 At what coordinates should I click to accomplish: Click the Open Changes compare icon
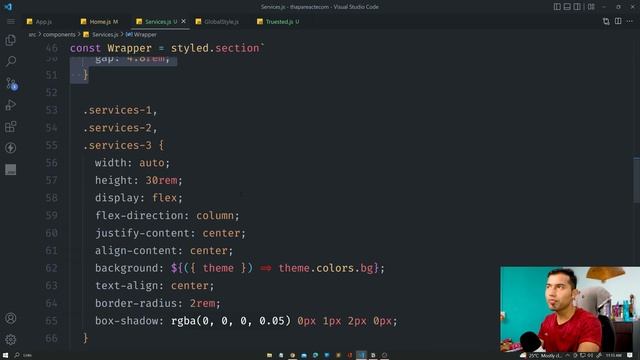pos(606,21)
